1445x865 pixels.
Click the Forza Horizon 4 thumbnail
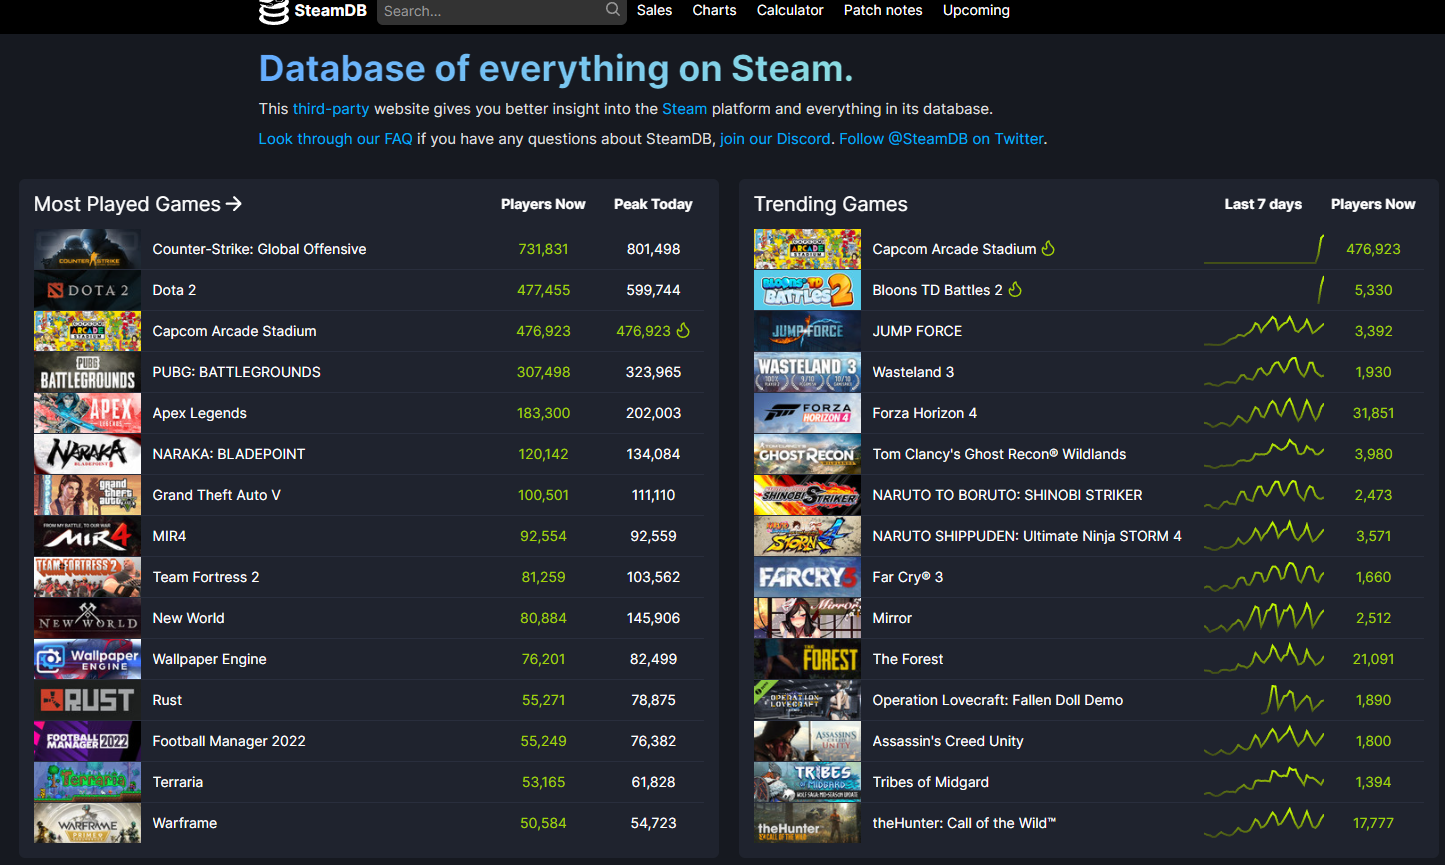click(807, 413)
